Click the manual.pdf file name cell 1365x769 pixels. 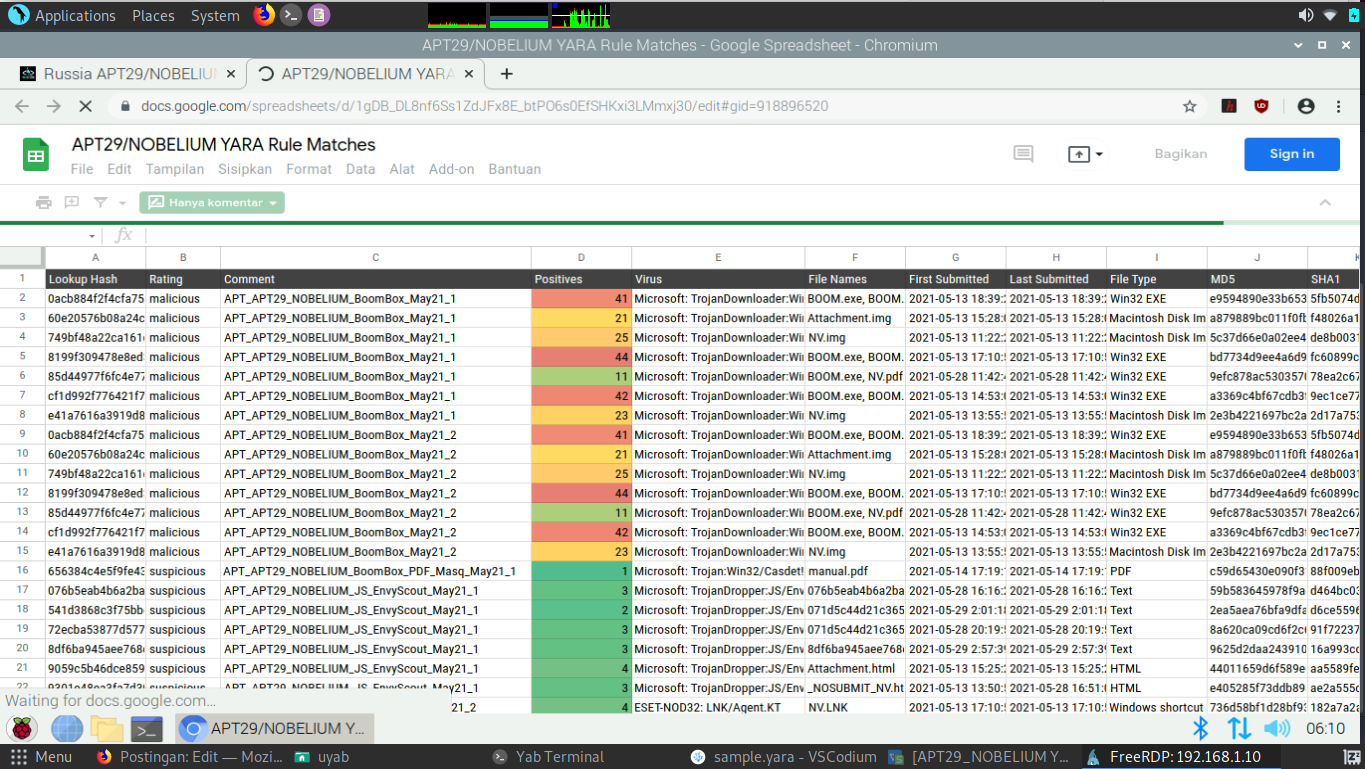pos(855,571)
